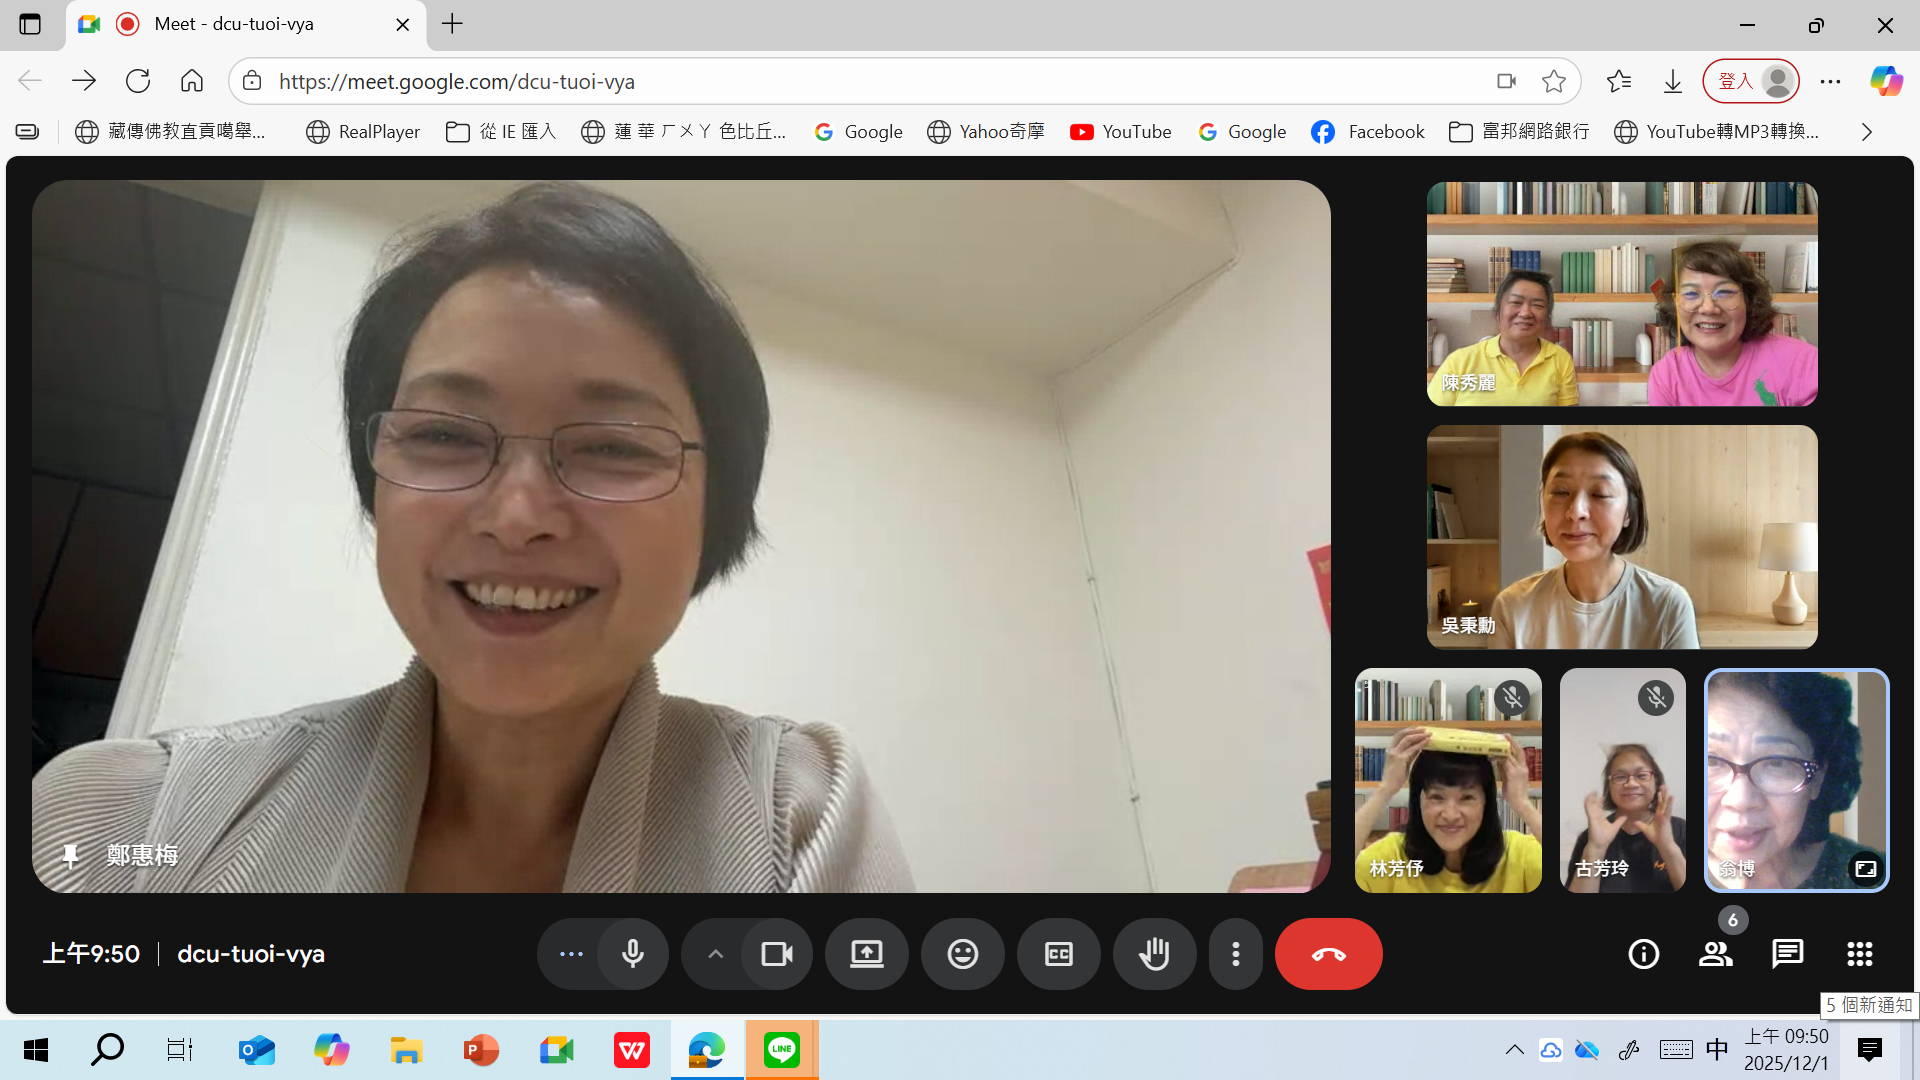Image resolution: width=1920 pixels, height=1080 pixels.
Task: Click the 陳秀麗 participant video tile
Action: 1621,294
